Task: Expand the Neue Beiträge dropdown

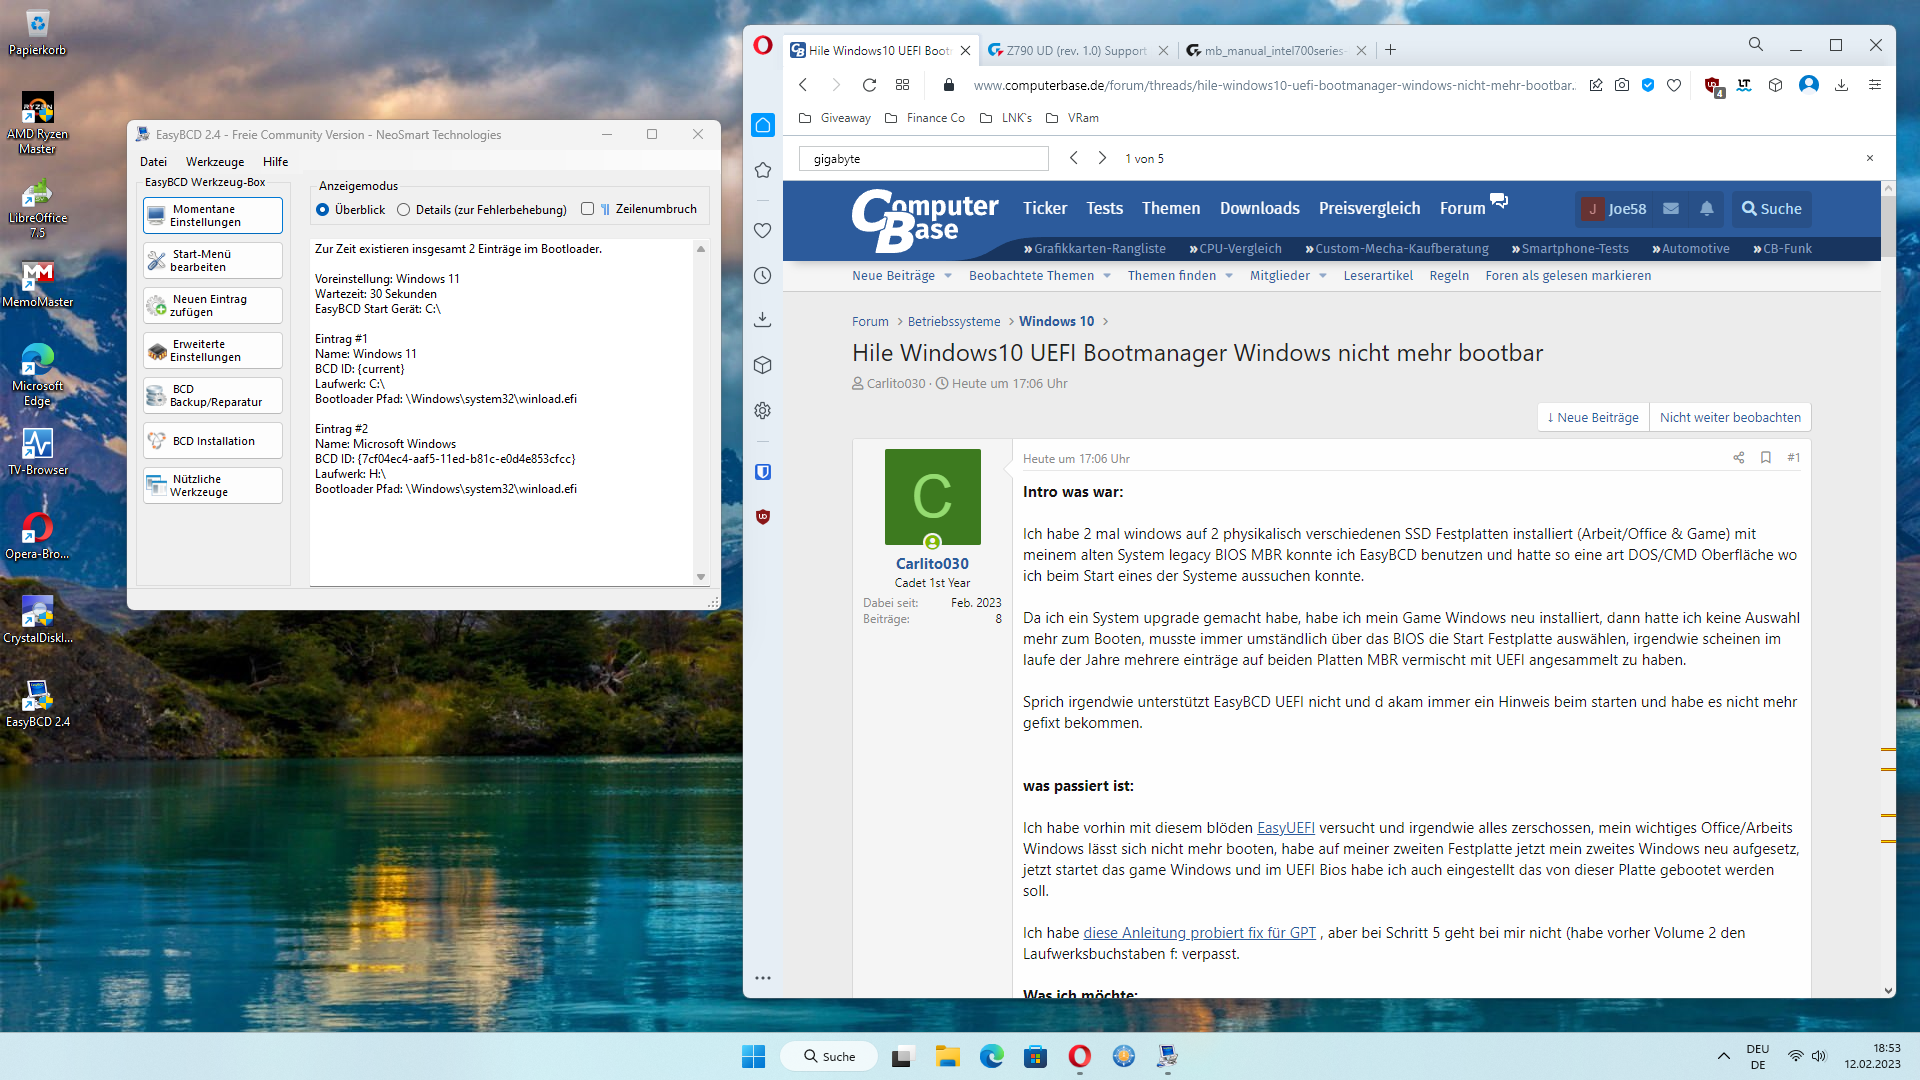Action: pyautogui.click(x=948, y=276)
